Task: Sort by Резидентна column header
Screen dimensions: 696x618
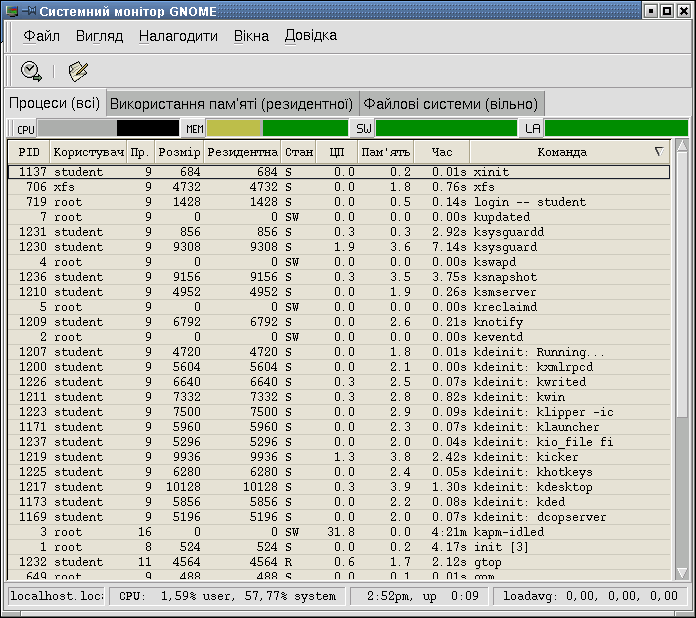Action: [242, 152]
